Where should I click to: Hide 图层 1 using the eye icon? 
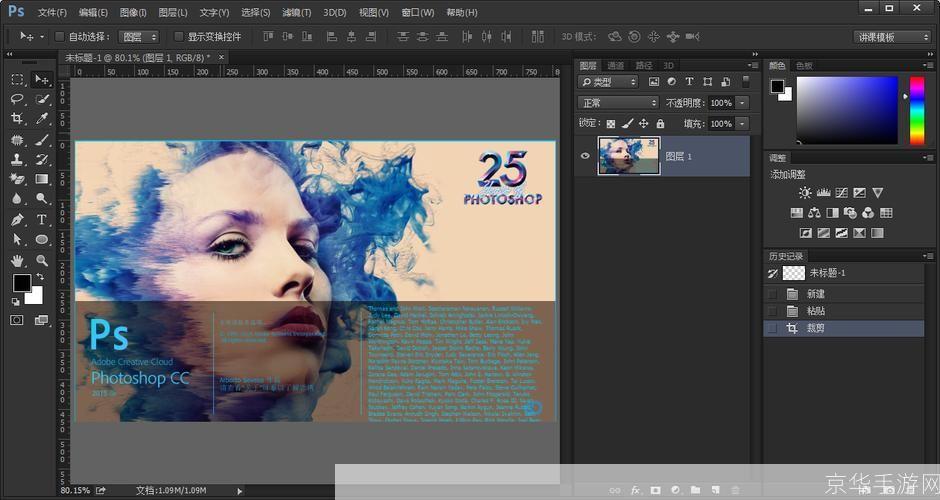pos(585,155)
